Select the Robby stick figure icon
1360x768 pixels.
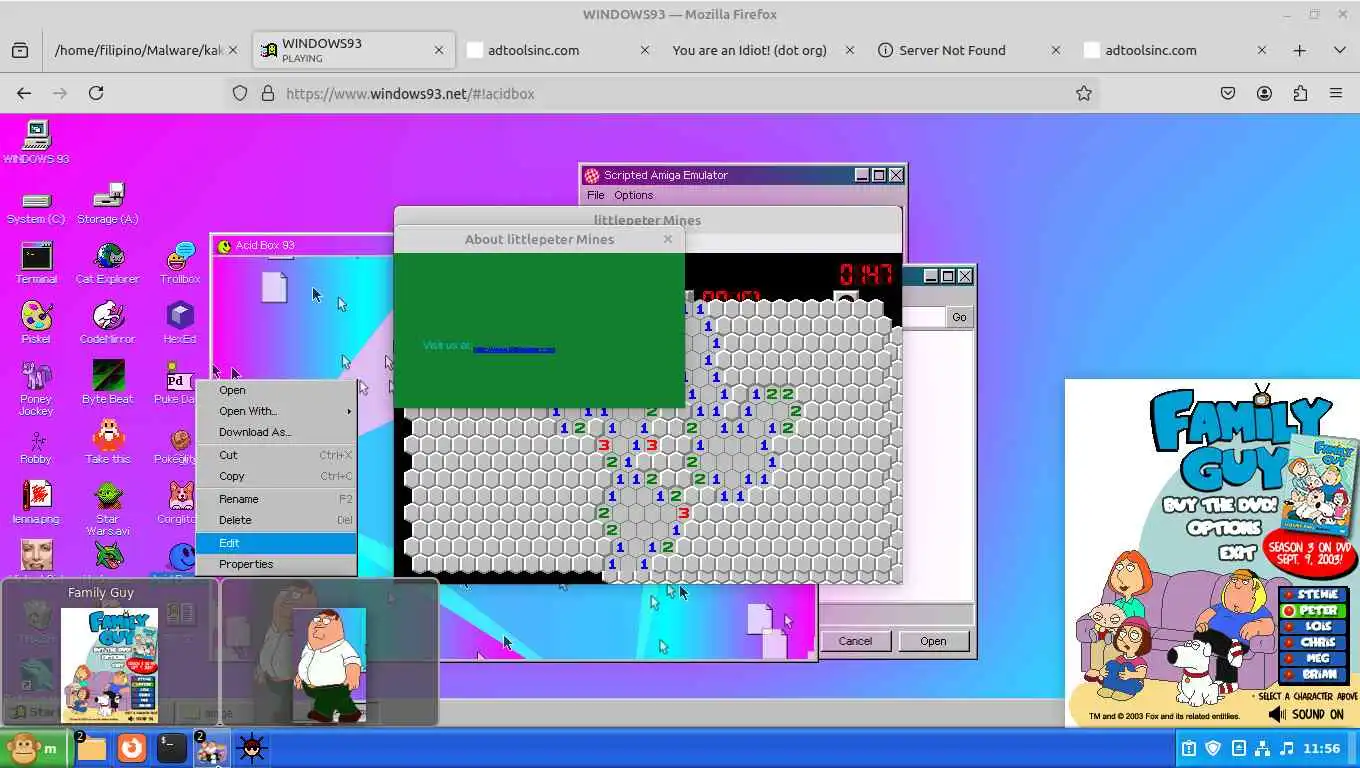(36, 447)
